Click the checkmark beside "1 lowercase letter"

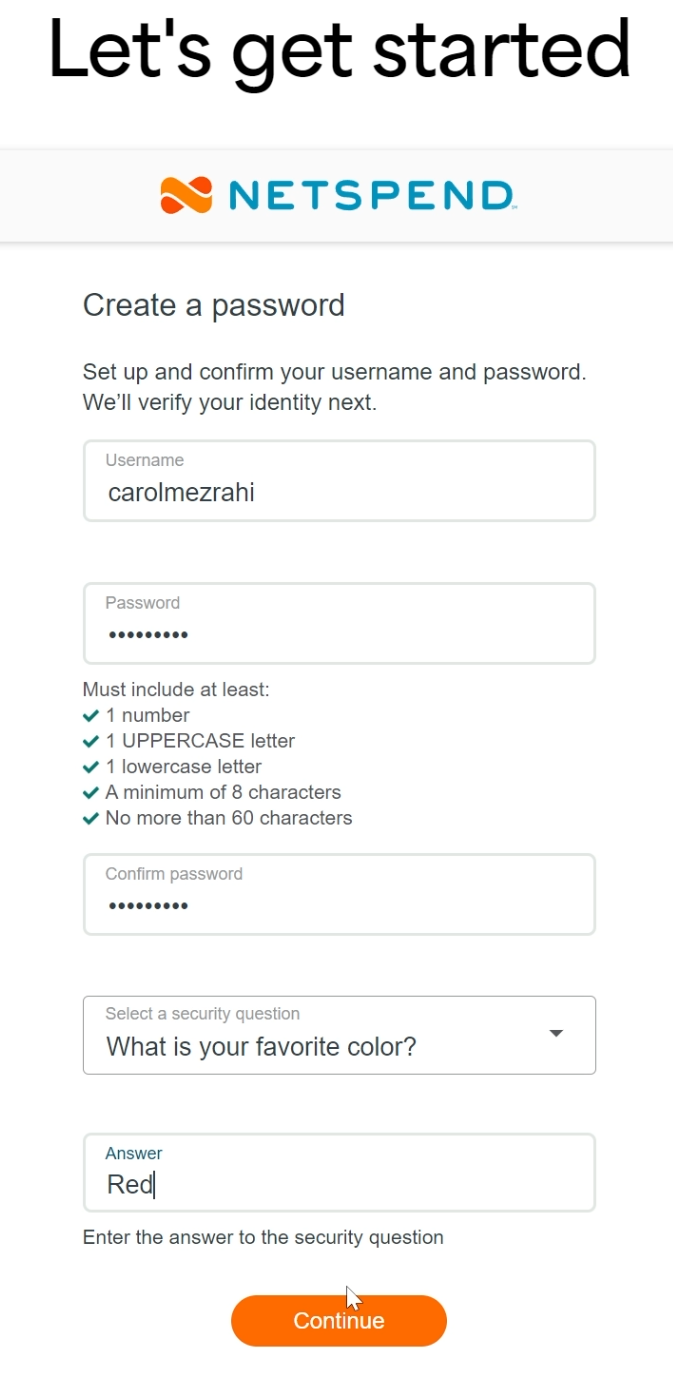pos(91,767)
